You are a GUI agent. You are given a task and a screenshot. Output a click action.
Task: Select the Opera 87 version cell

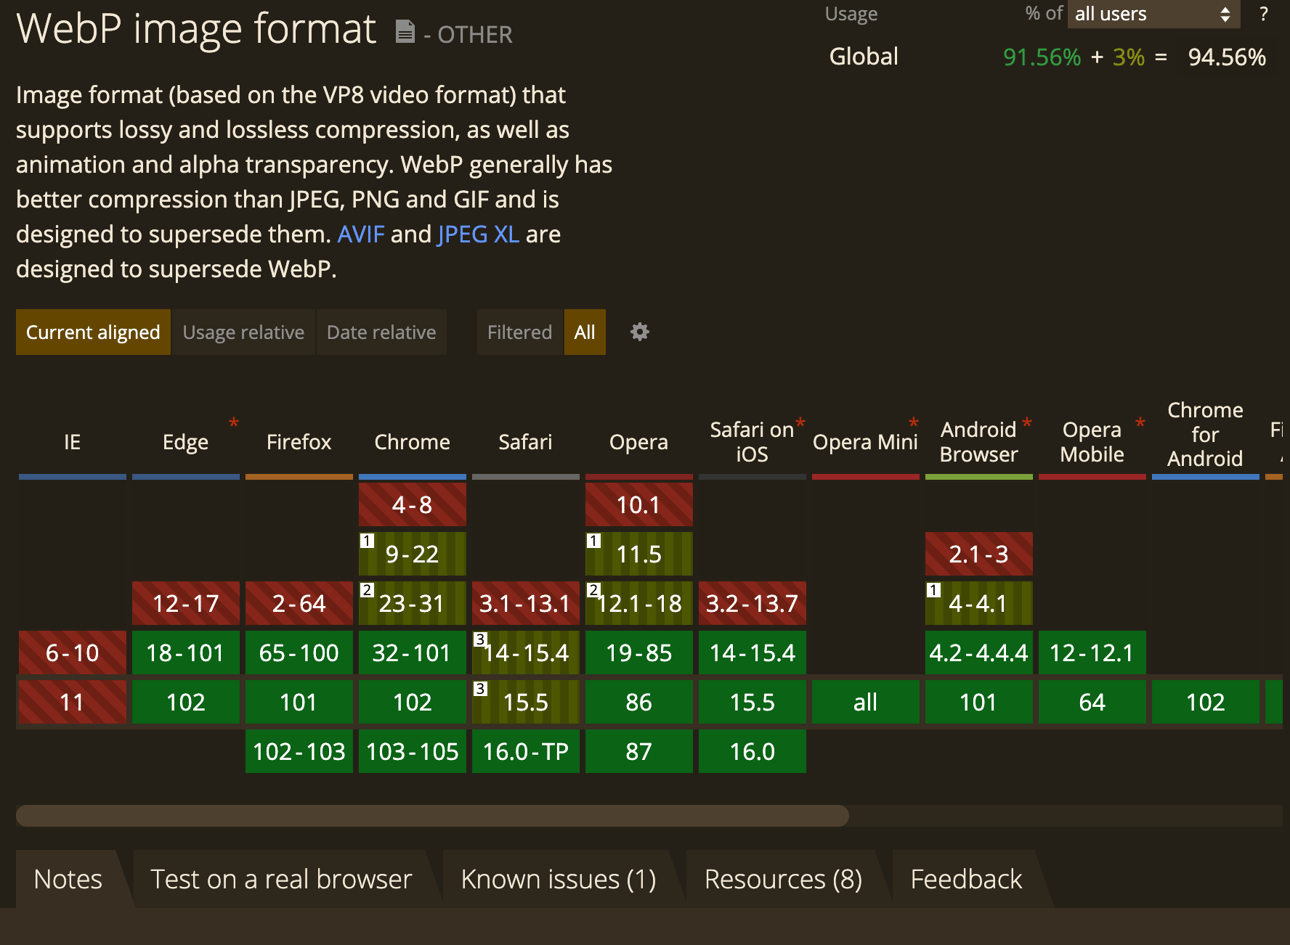(x=639, y=751)
